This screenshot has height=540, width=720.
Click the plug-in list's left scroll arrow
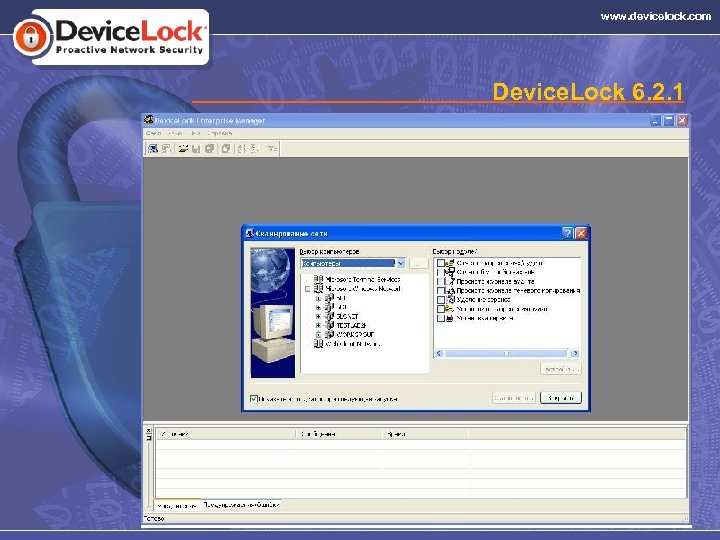pos(439,353)
